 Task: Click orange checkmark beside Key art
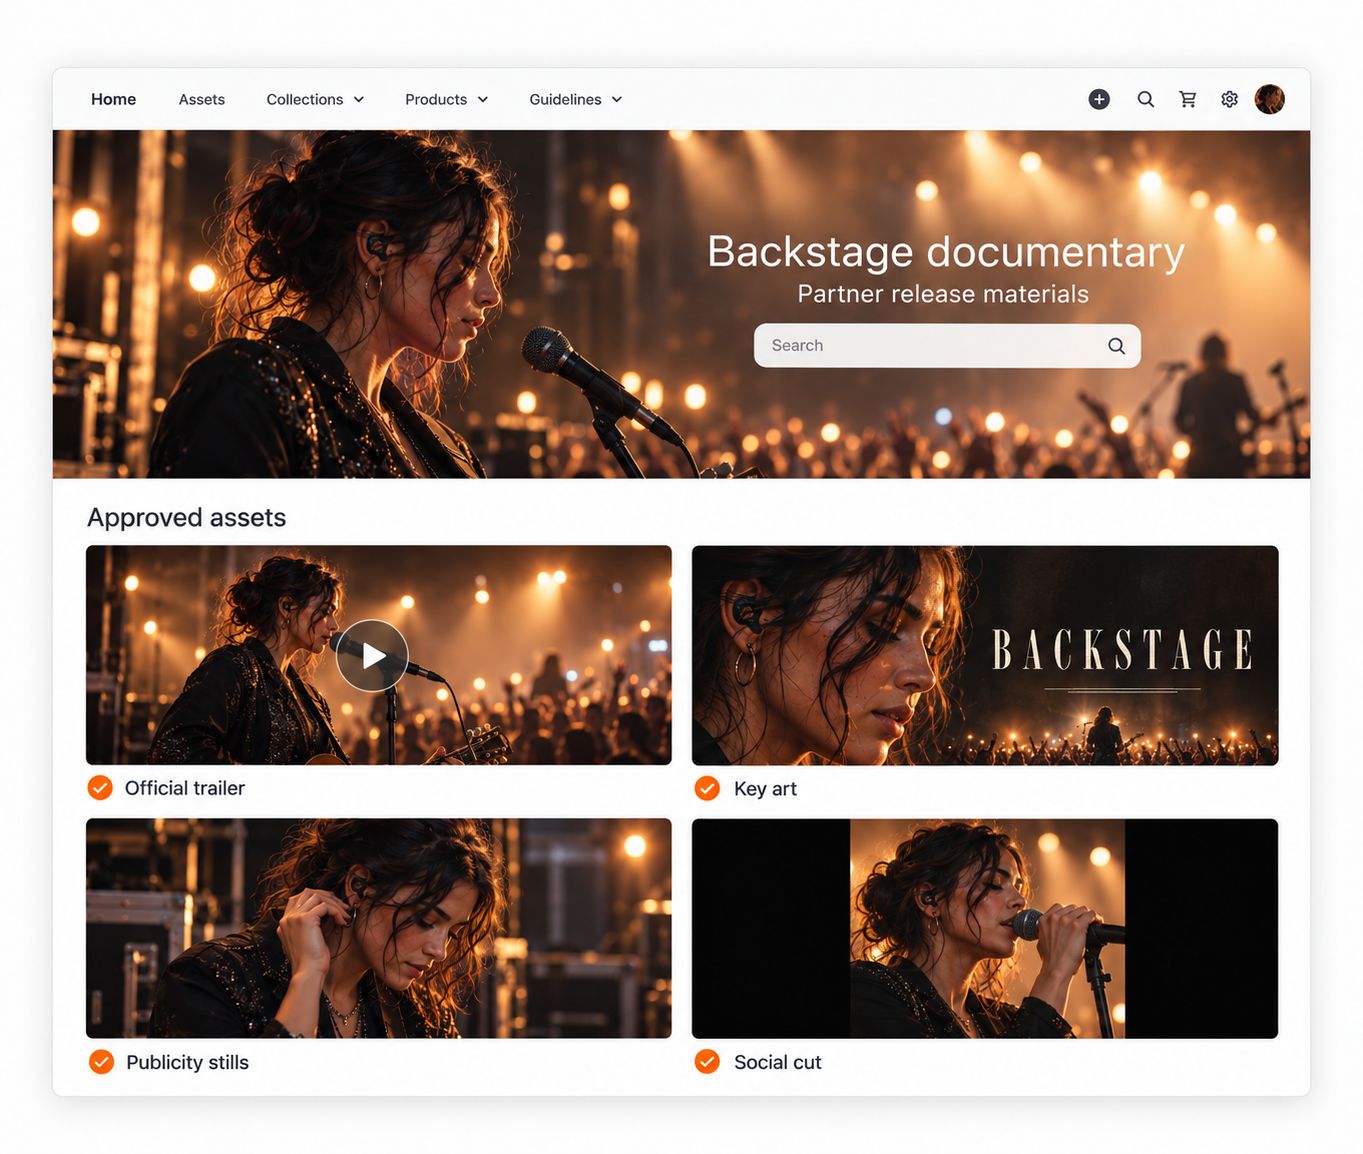click(x=707, y=789)
